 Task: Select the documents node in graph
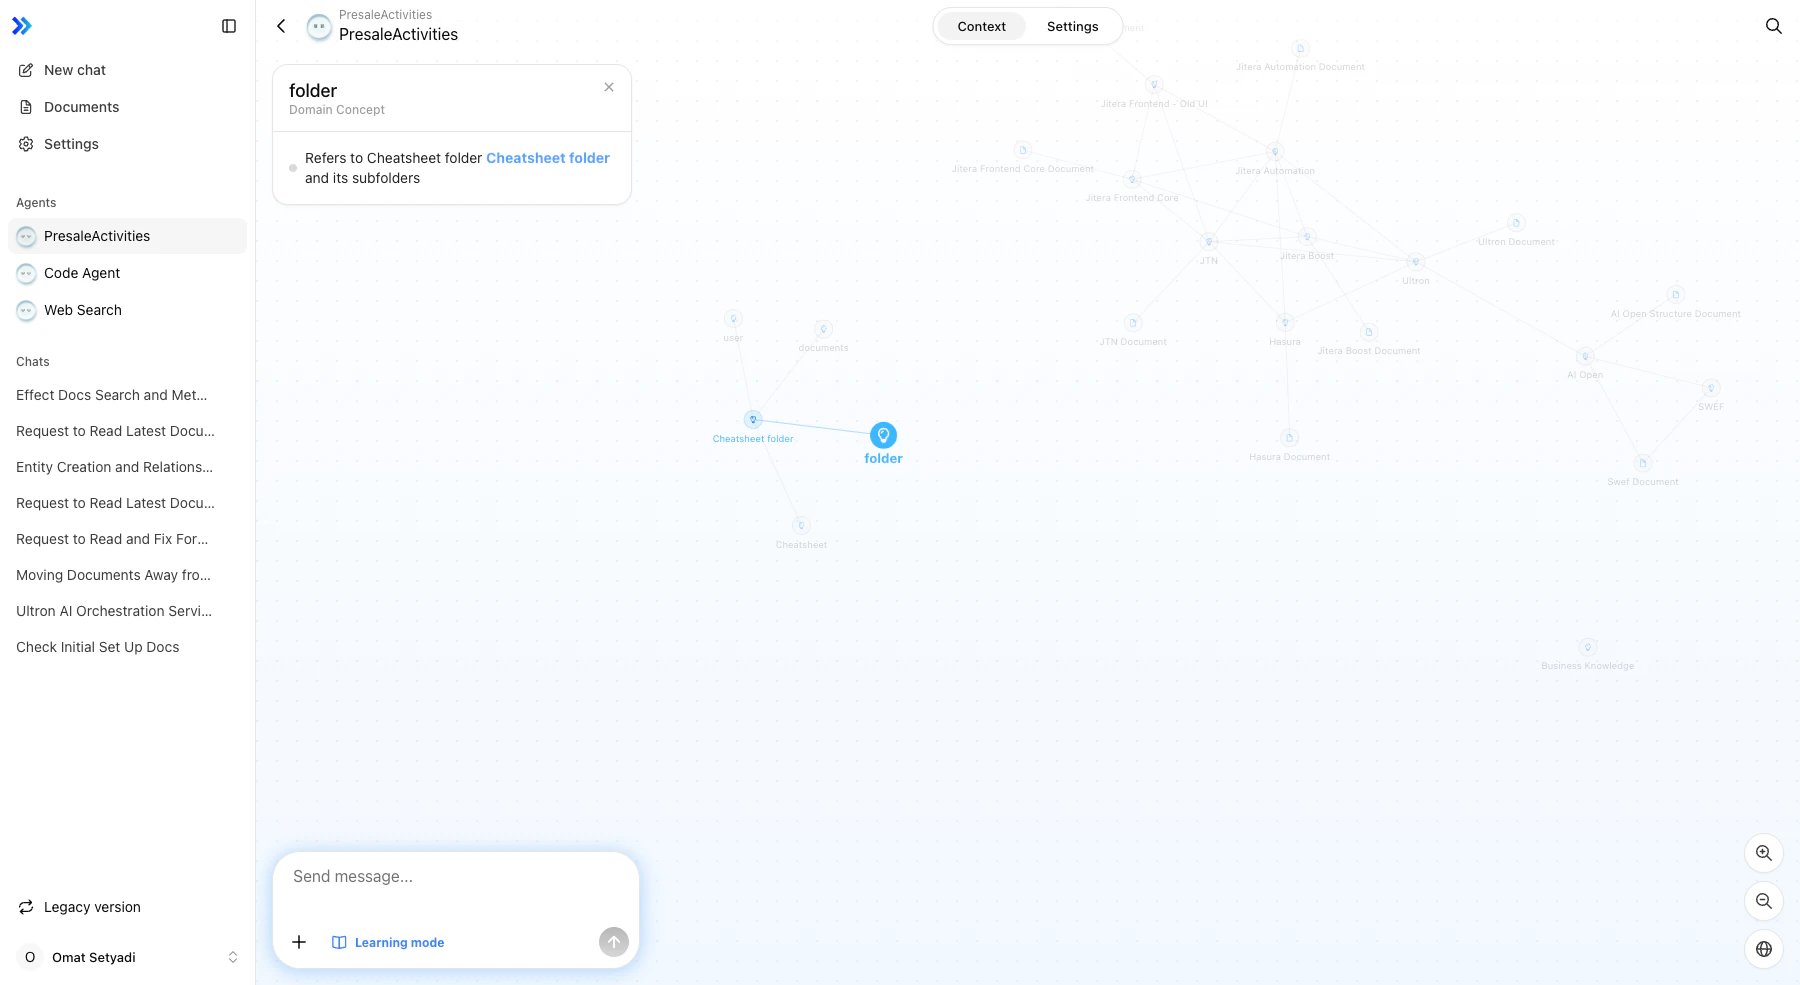[x=823, y=329]
